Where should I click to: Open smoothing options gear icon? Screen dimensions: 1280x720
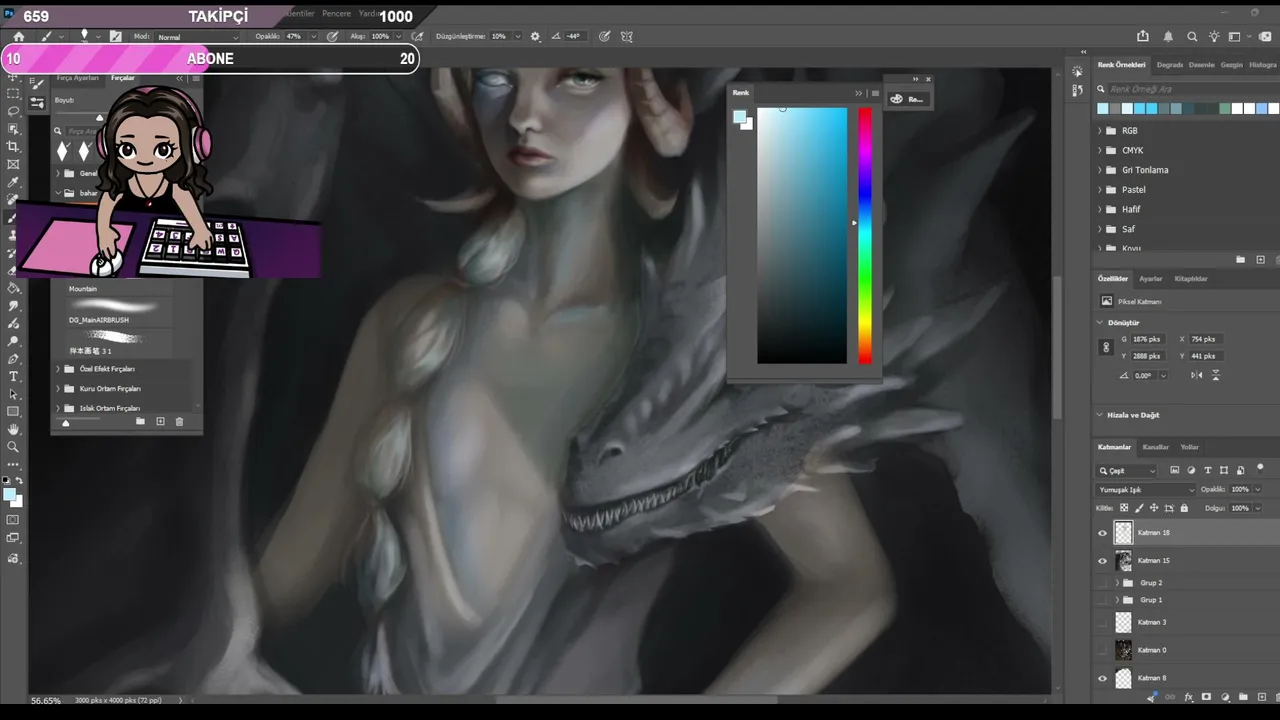[535, 36]
